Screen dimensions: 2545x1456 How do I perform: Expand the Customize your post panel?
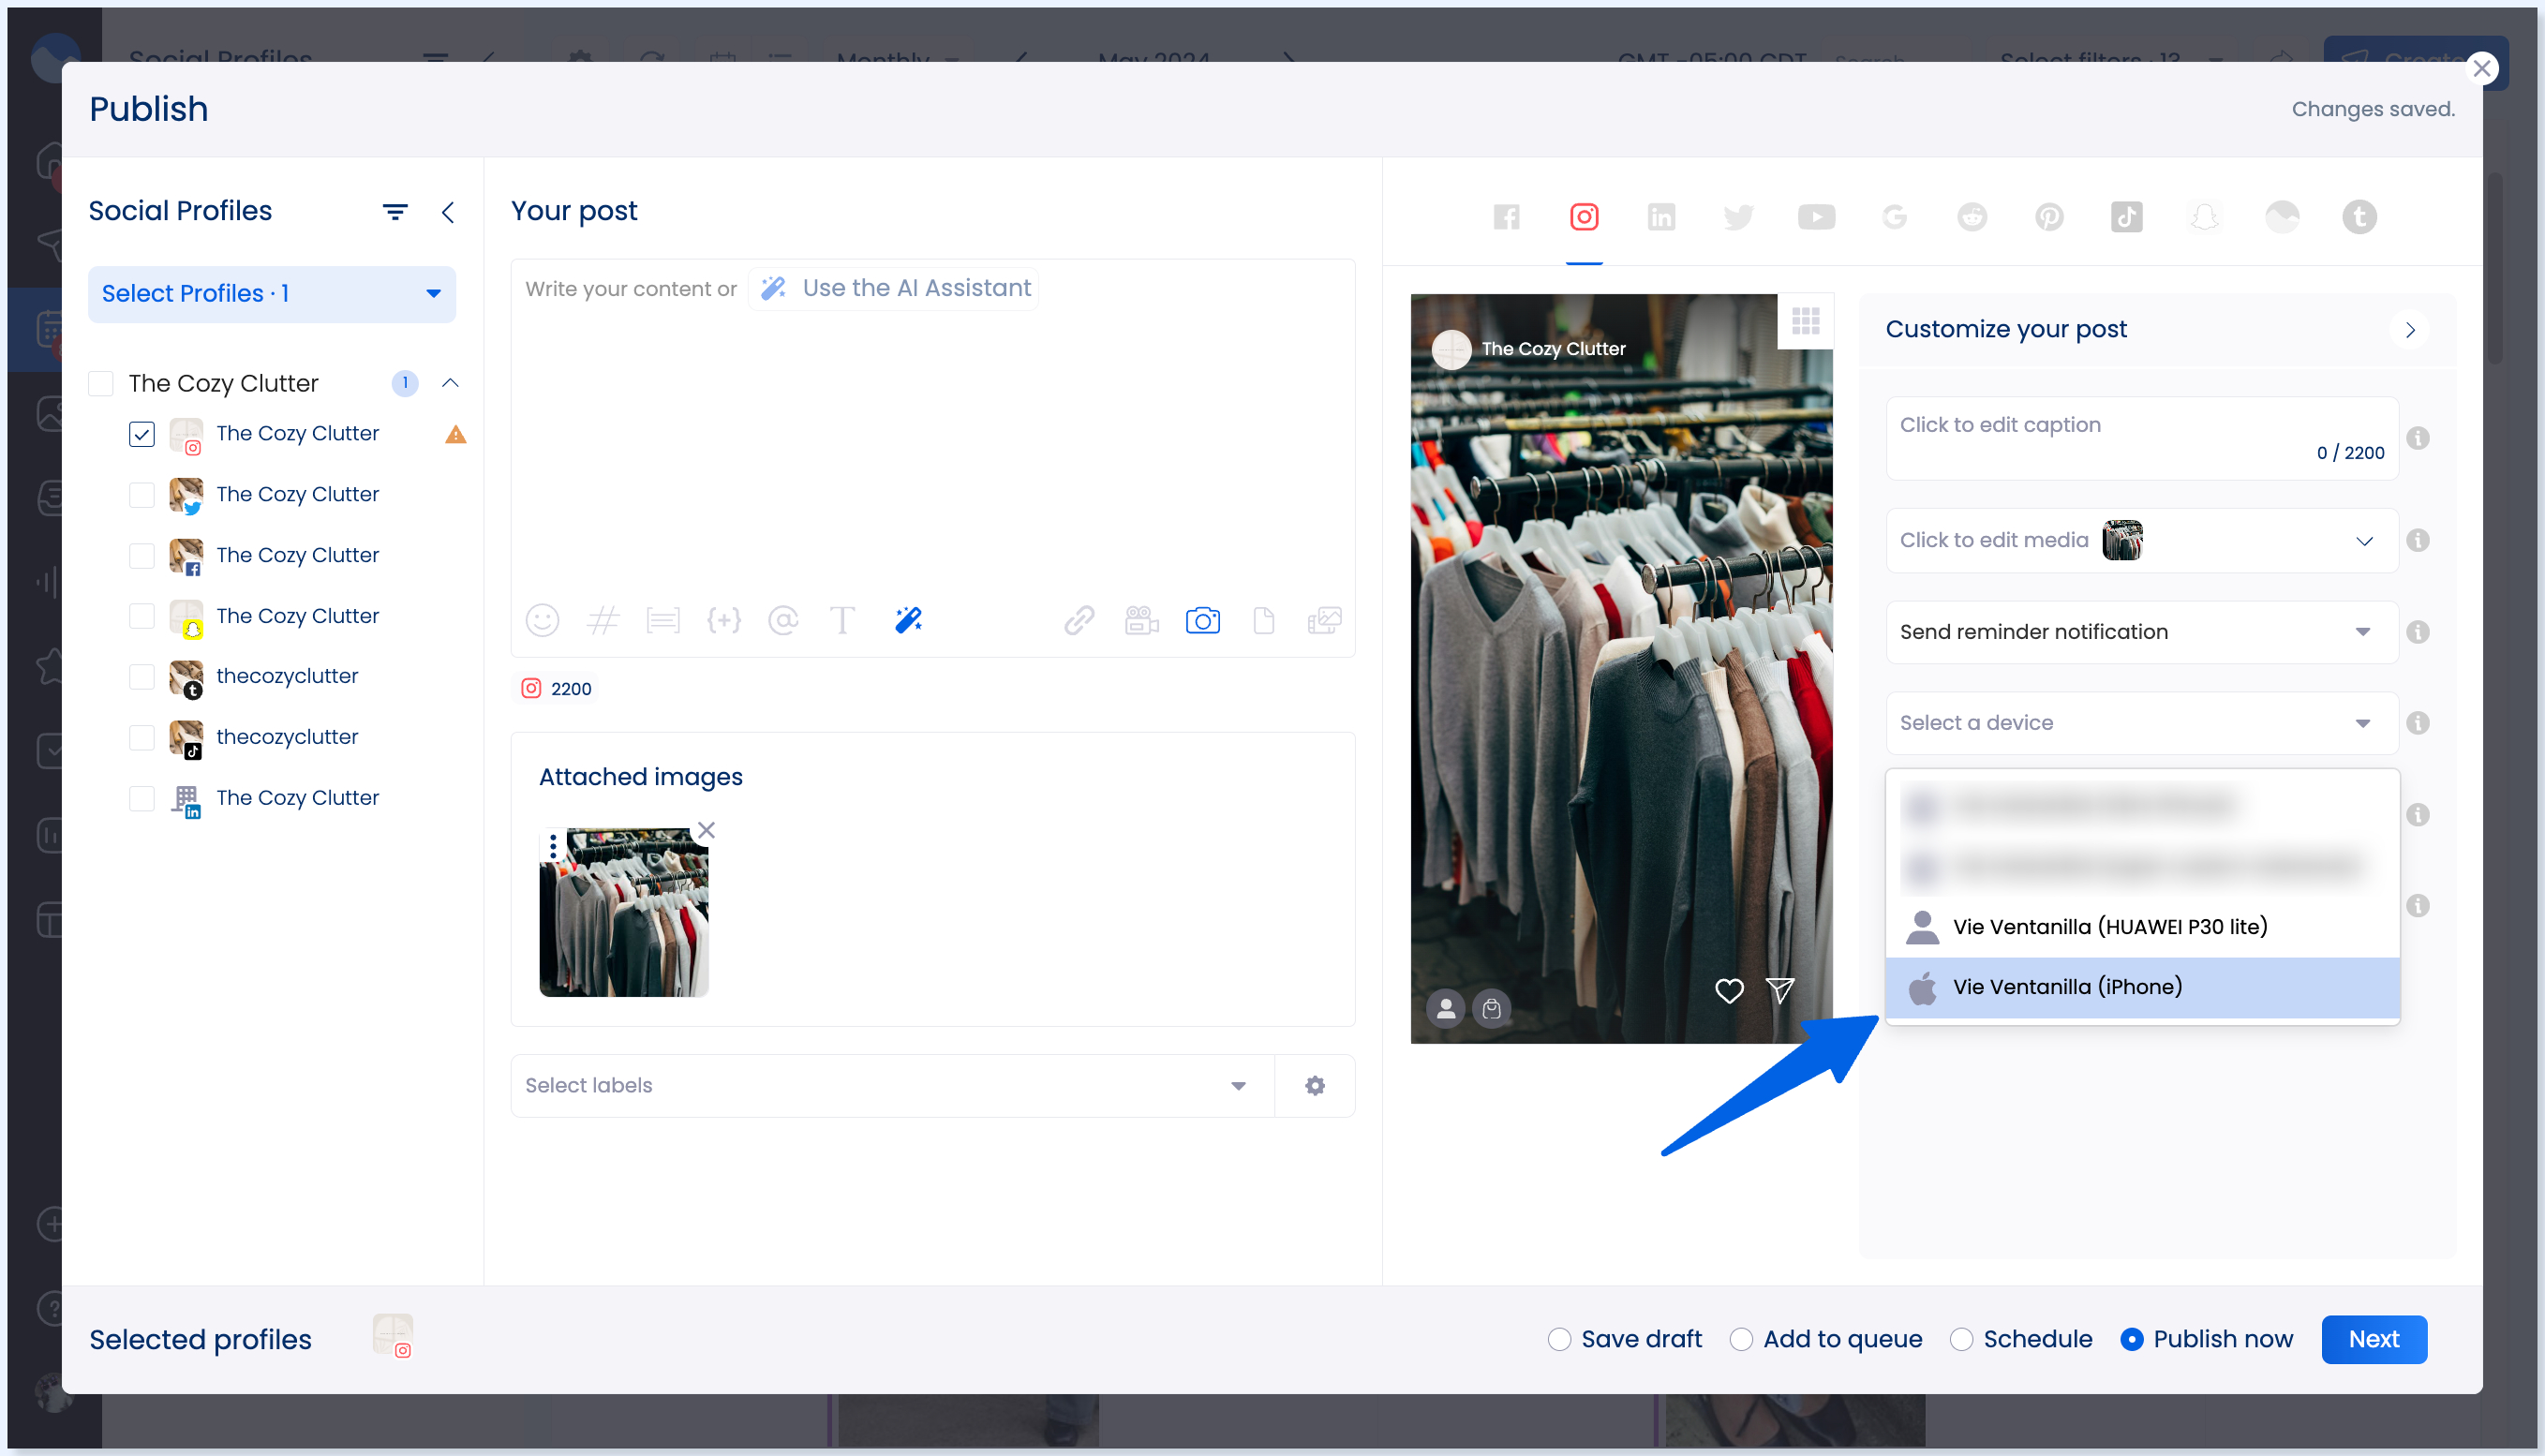pos(2410,330)
